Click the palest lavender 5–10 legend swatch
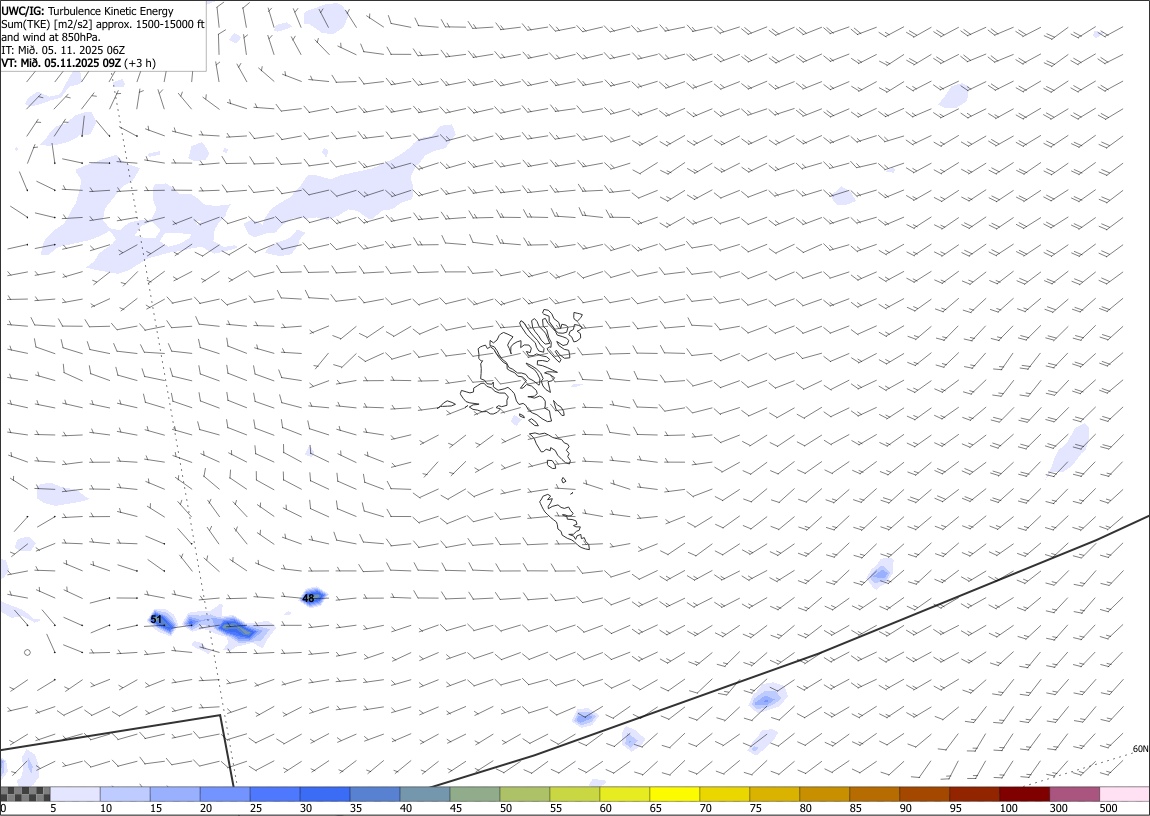 click(76, 794)
